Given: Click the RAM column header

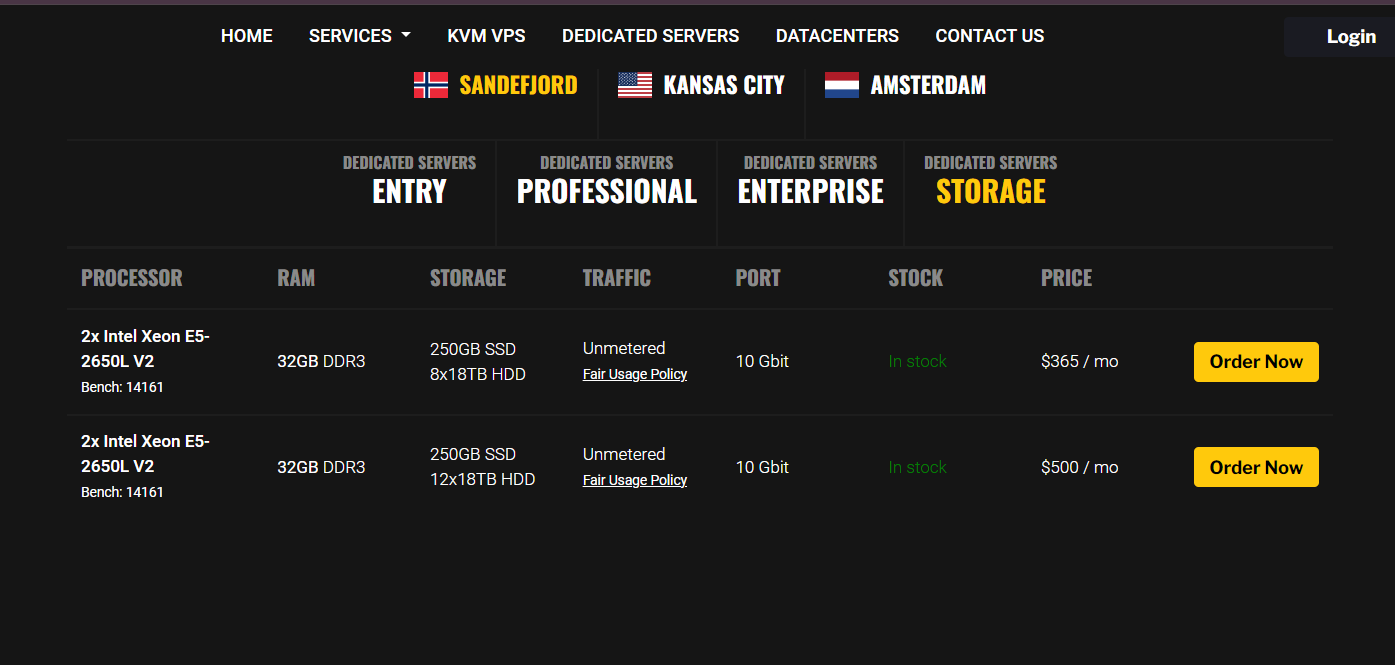Looking at the screenshot, I should (x=296, y=278).
